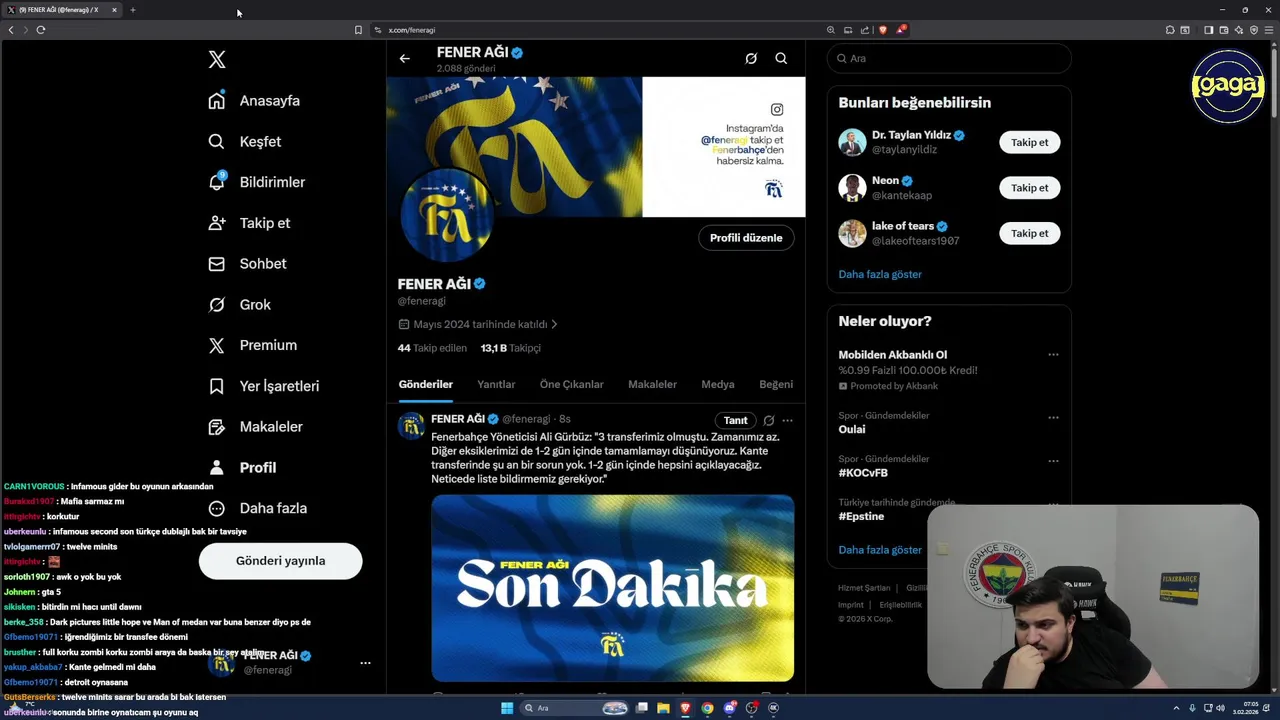
Task: Switch to the Yanıtlar tab
Action: coord(496,384)
